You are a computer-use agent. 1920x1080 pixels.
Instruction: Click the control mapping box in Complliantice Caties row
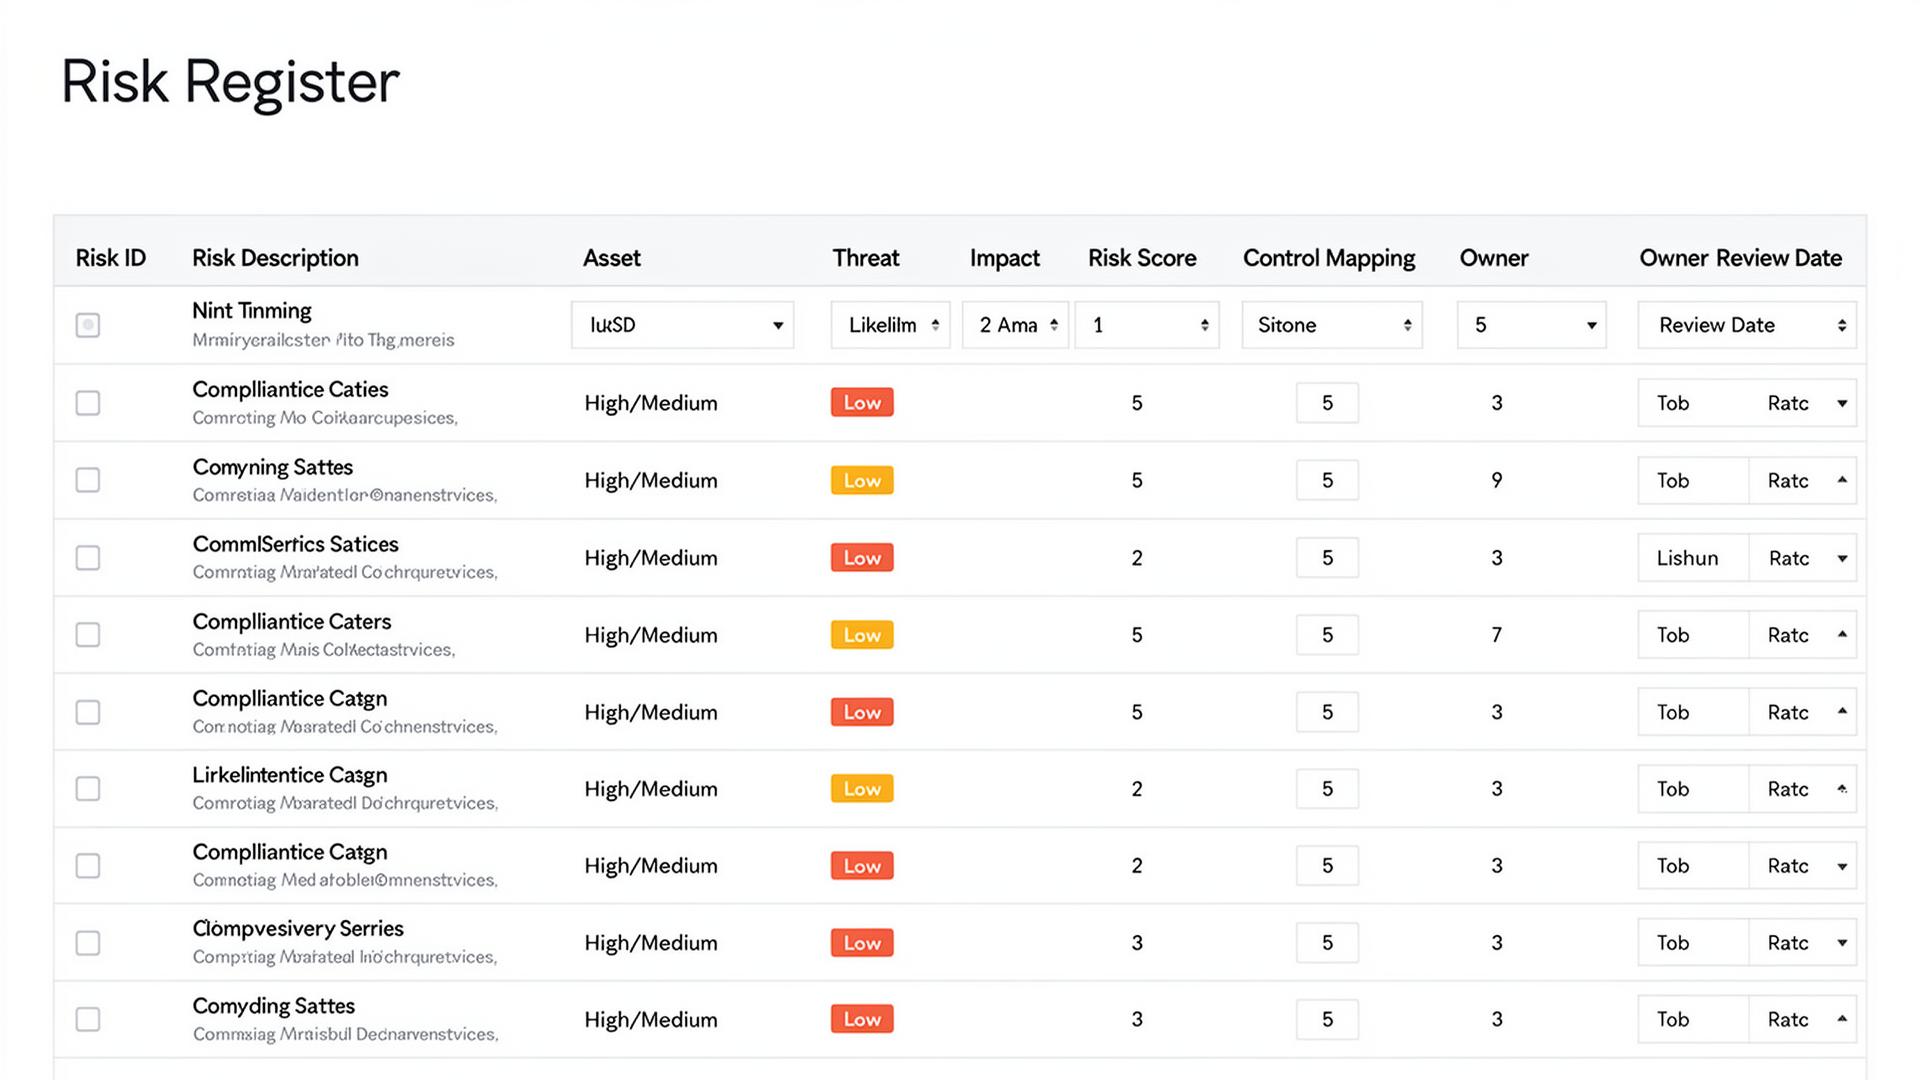pyautogui.click(x=1327, y=403)
